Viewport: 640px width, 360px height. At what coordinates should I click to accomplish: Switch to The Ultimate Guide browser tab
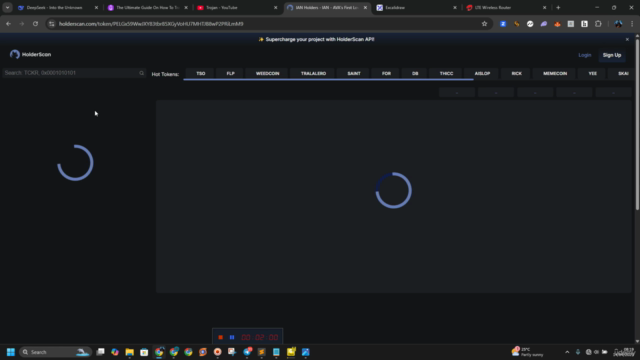pyautogui.click(x=147, y=7)
